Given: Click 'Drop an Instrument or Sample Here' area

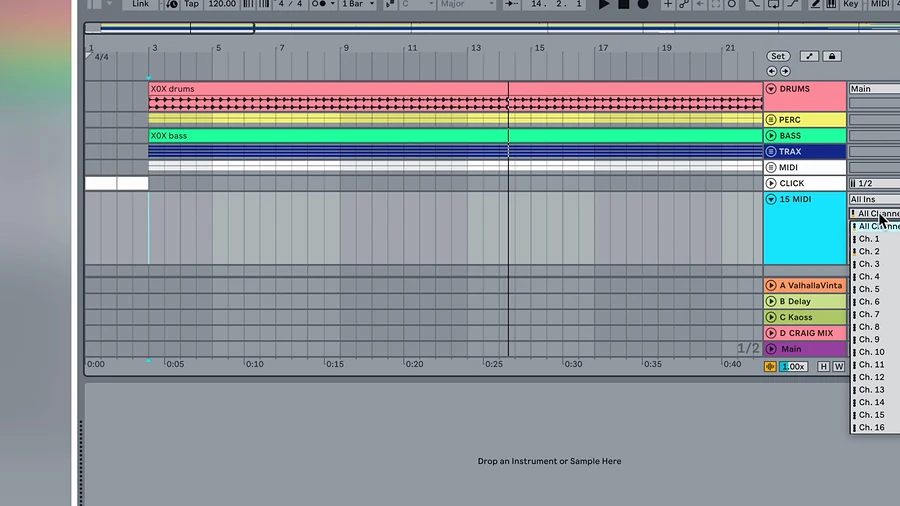Looking at the screenshot, I should (549, 461).
